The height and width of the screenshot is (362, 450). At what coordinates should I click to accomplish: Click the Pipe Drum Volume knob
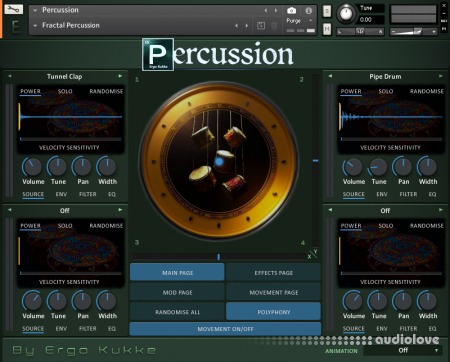tap(353, 166)
